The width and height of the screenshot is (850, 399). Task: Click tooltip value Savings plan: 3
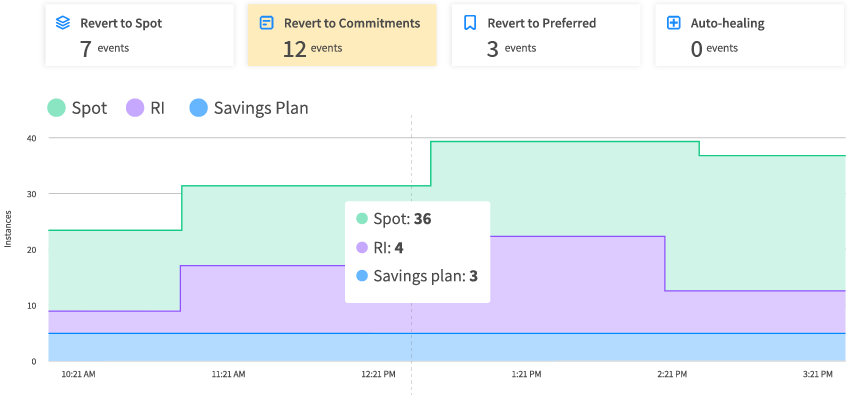click(x=417, y=276)
